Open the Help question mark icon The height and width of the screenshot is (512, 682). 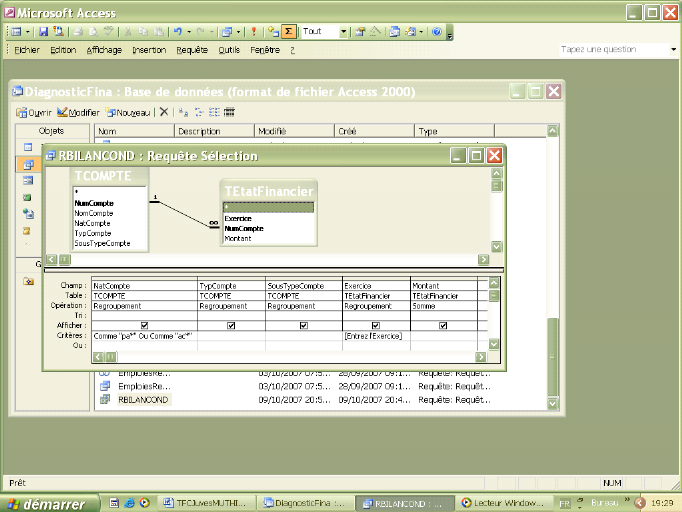point(437,32)
